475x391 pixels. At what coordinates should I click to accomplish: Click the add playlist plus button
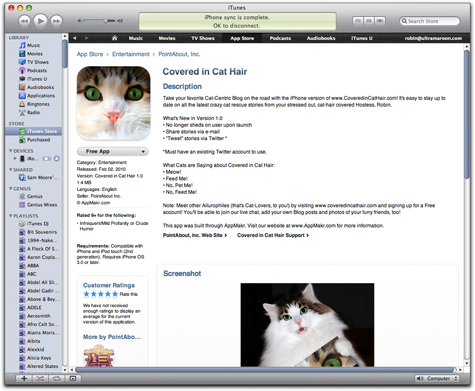coord(24,378)
